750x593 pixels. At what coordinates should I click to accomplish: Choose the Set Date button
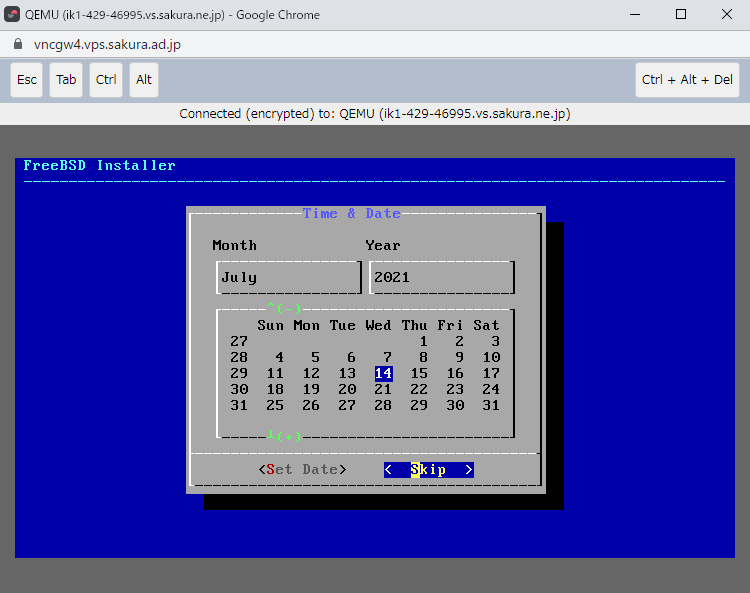click(x=302, y=470)
